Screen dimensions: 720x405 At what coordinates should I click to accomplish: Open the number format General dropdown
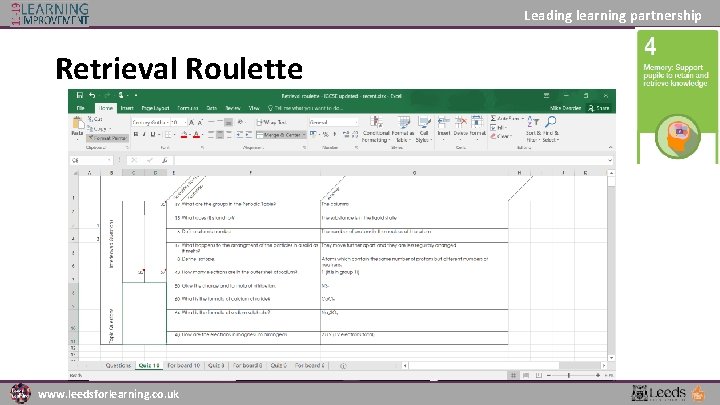356,122
